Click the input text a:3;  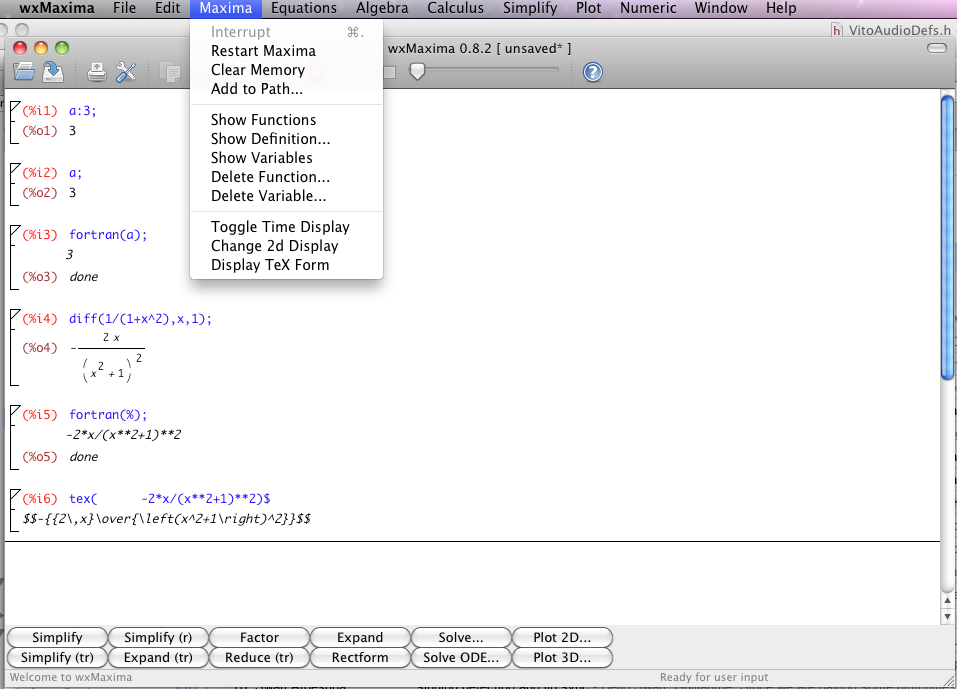[82, 110]
